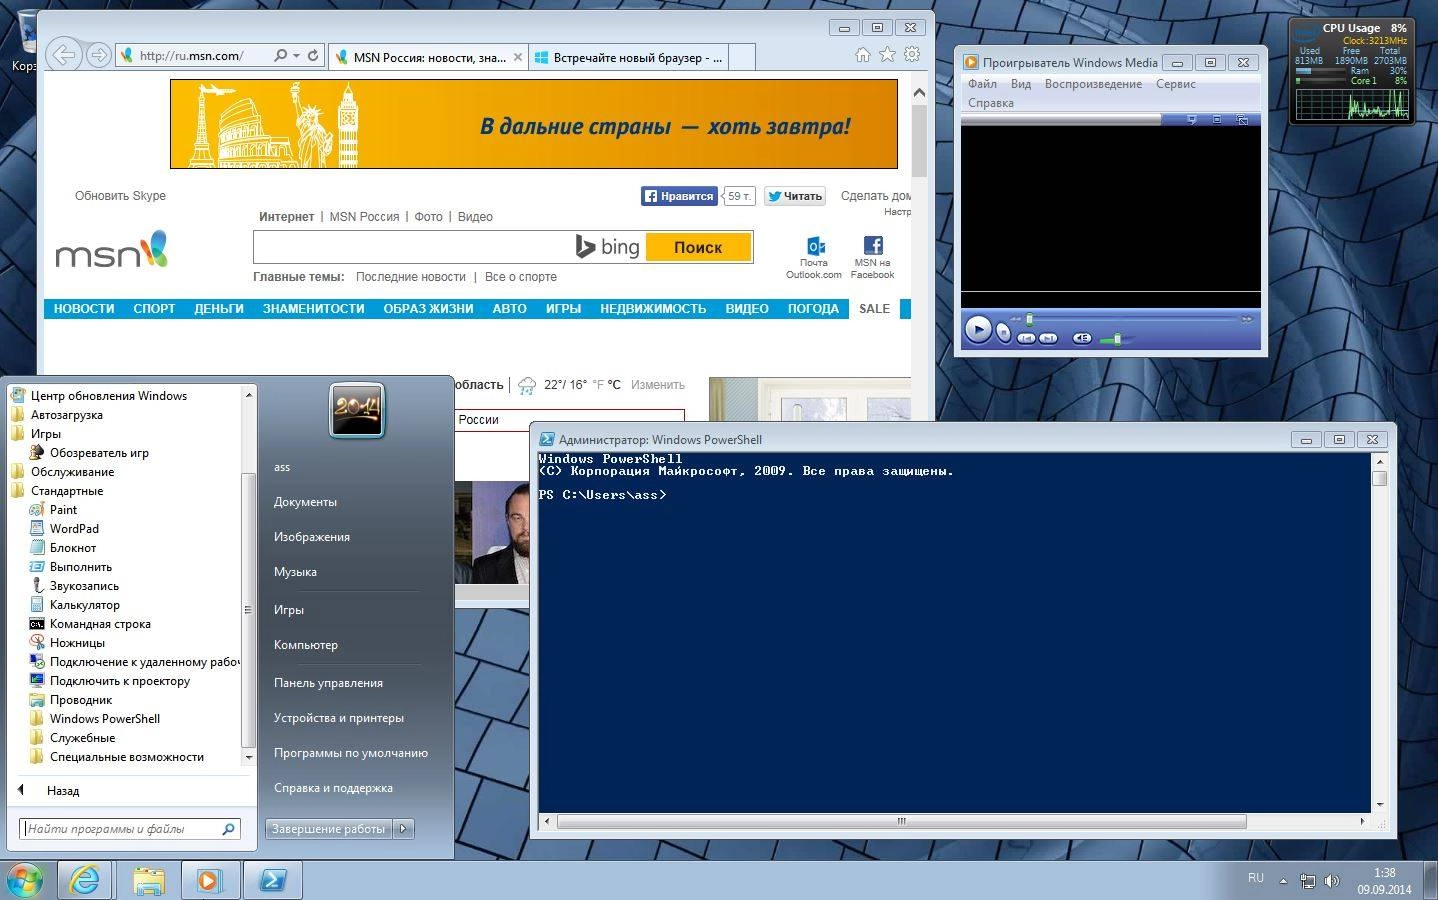Click the next track button in Media Player
This screenshot has width=1438, height=900.
[x=1048, y=338]
